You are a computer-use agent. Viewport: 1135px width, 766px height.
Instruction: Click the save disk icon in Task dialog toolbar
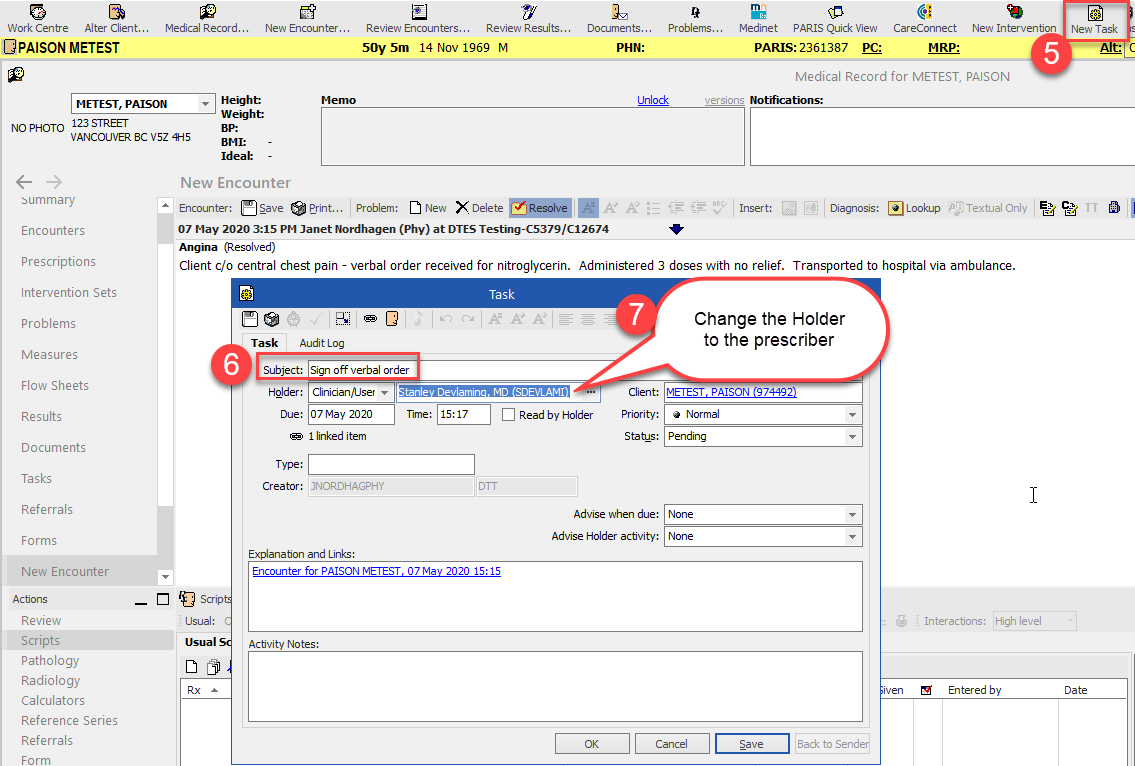250,319
